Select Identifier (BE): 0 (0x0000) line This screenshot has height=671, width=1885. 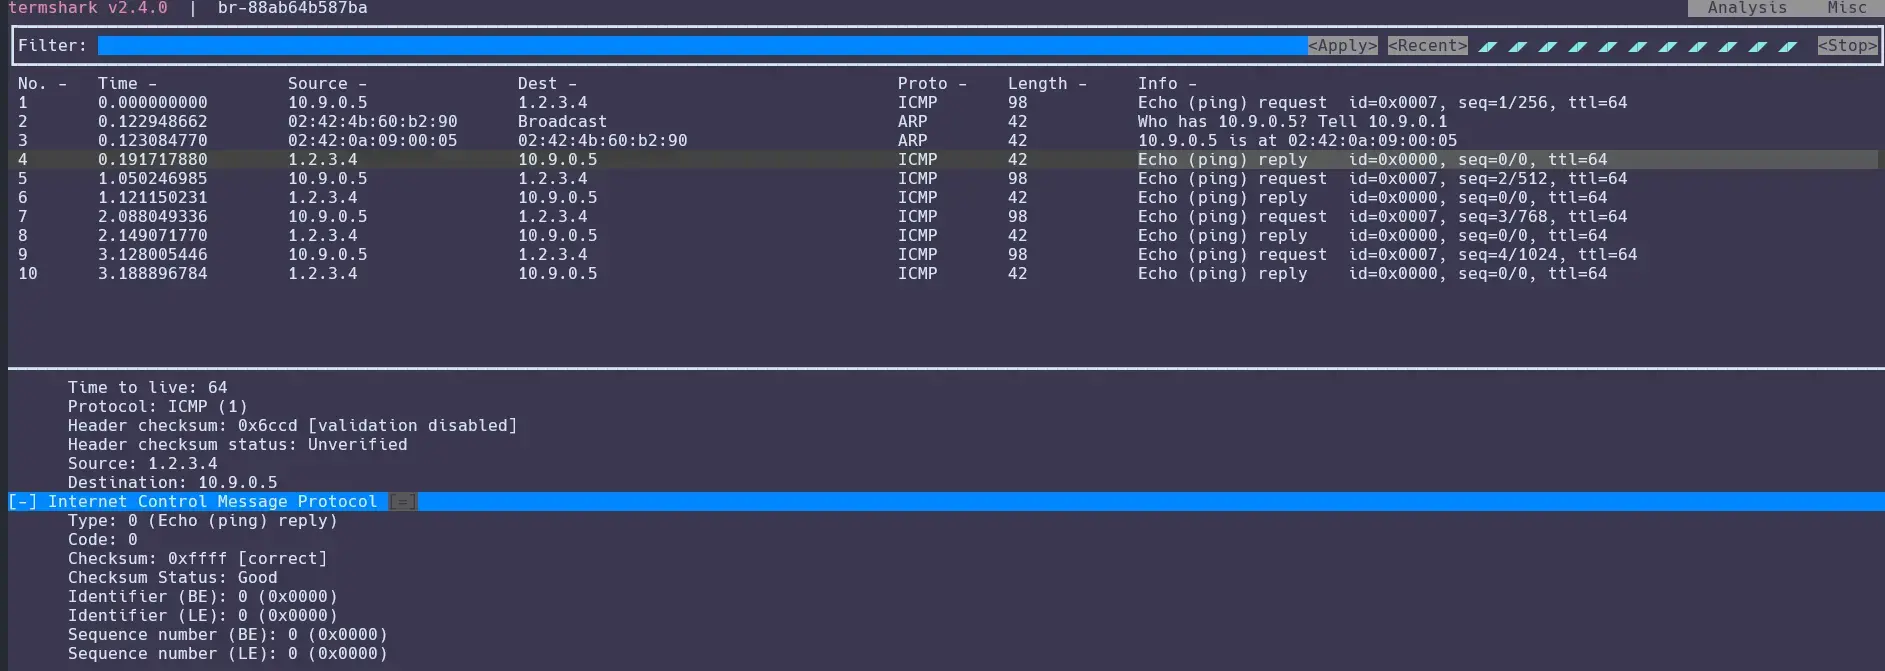(x=202, y=597)
